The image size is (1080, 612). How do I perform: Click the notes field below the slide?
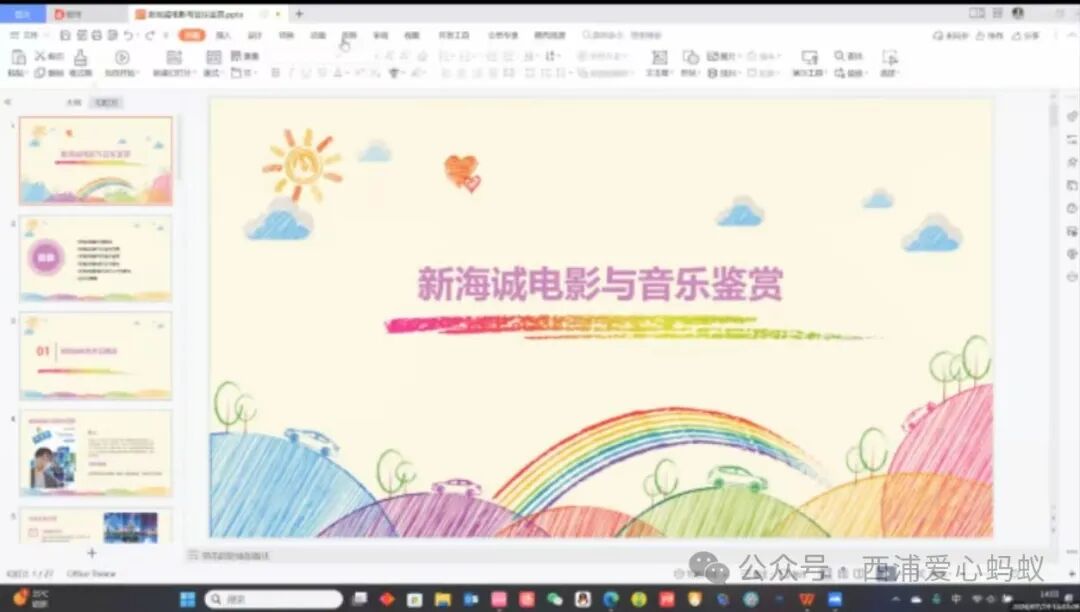click(x=234, y=555)
